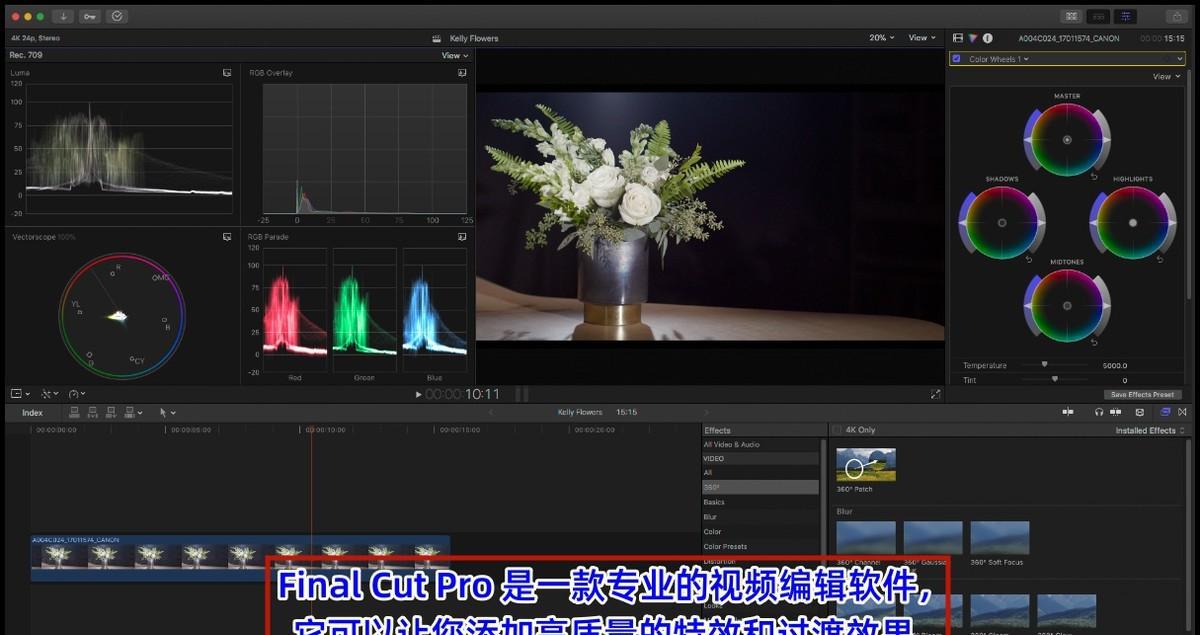The image size is (1200, 635).
Task: Disable the Color Wheels 1 effect checkbox
Action: 956,59
